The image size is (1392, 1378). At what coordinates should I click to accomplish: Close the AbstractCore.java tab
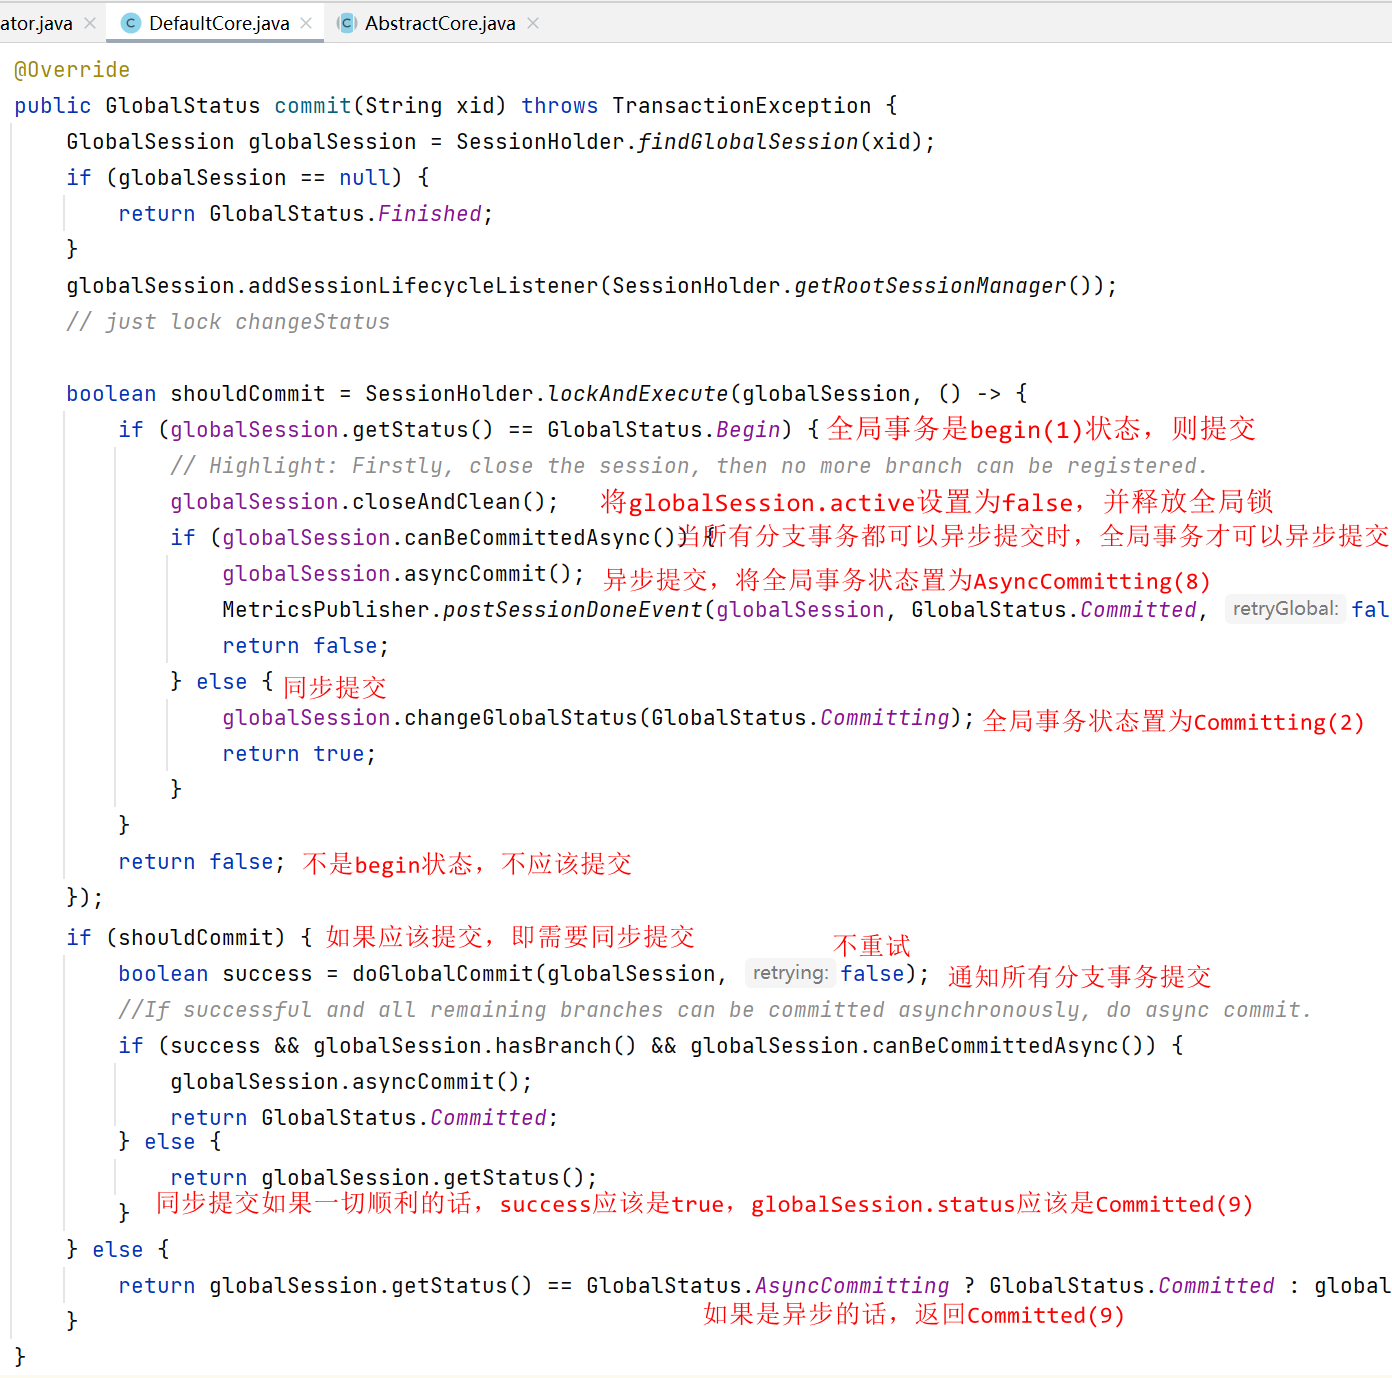tap(533, 23)
